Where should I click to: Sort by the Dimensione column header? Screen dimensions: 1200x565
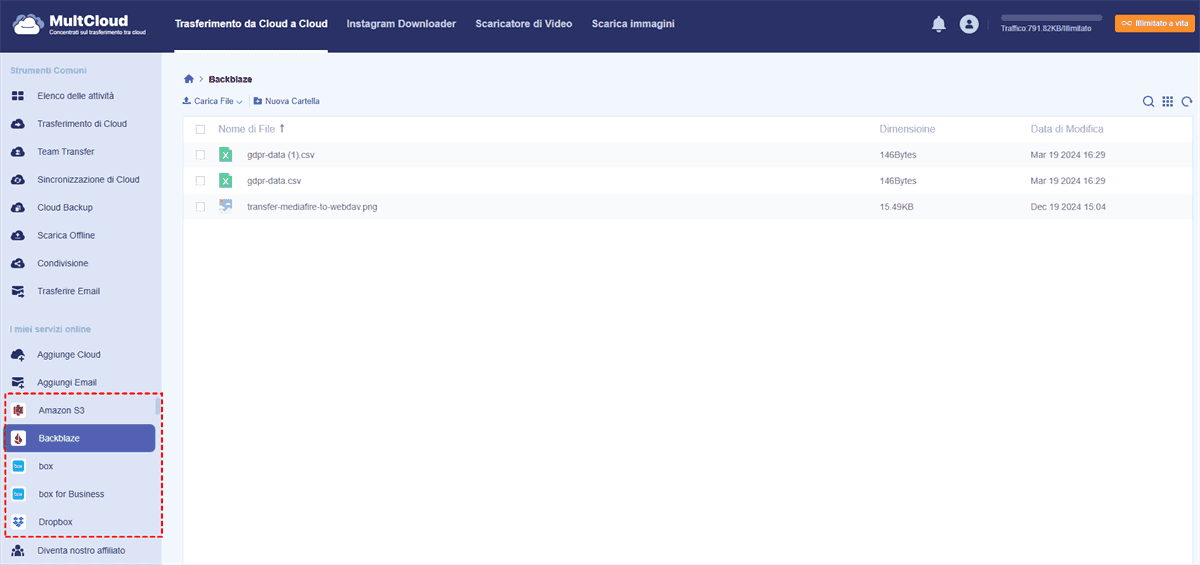[907, 129]
